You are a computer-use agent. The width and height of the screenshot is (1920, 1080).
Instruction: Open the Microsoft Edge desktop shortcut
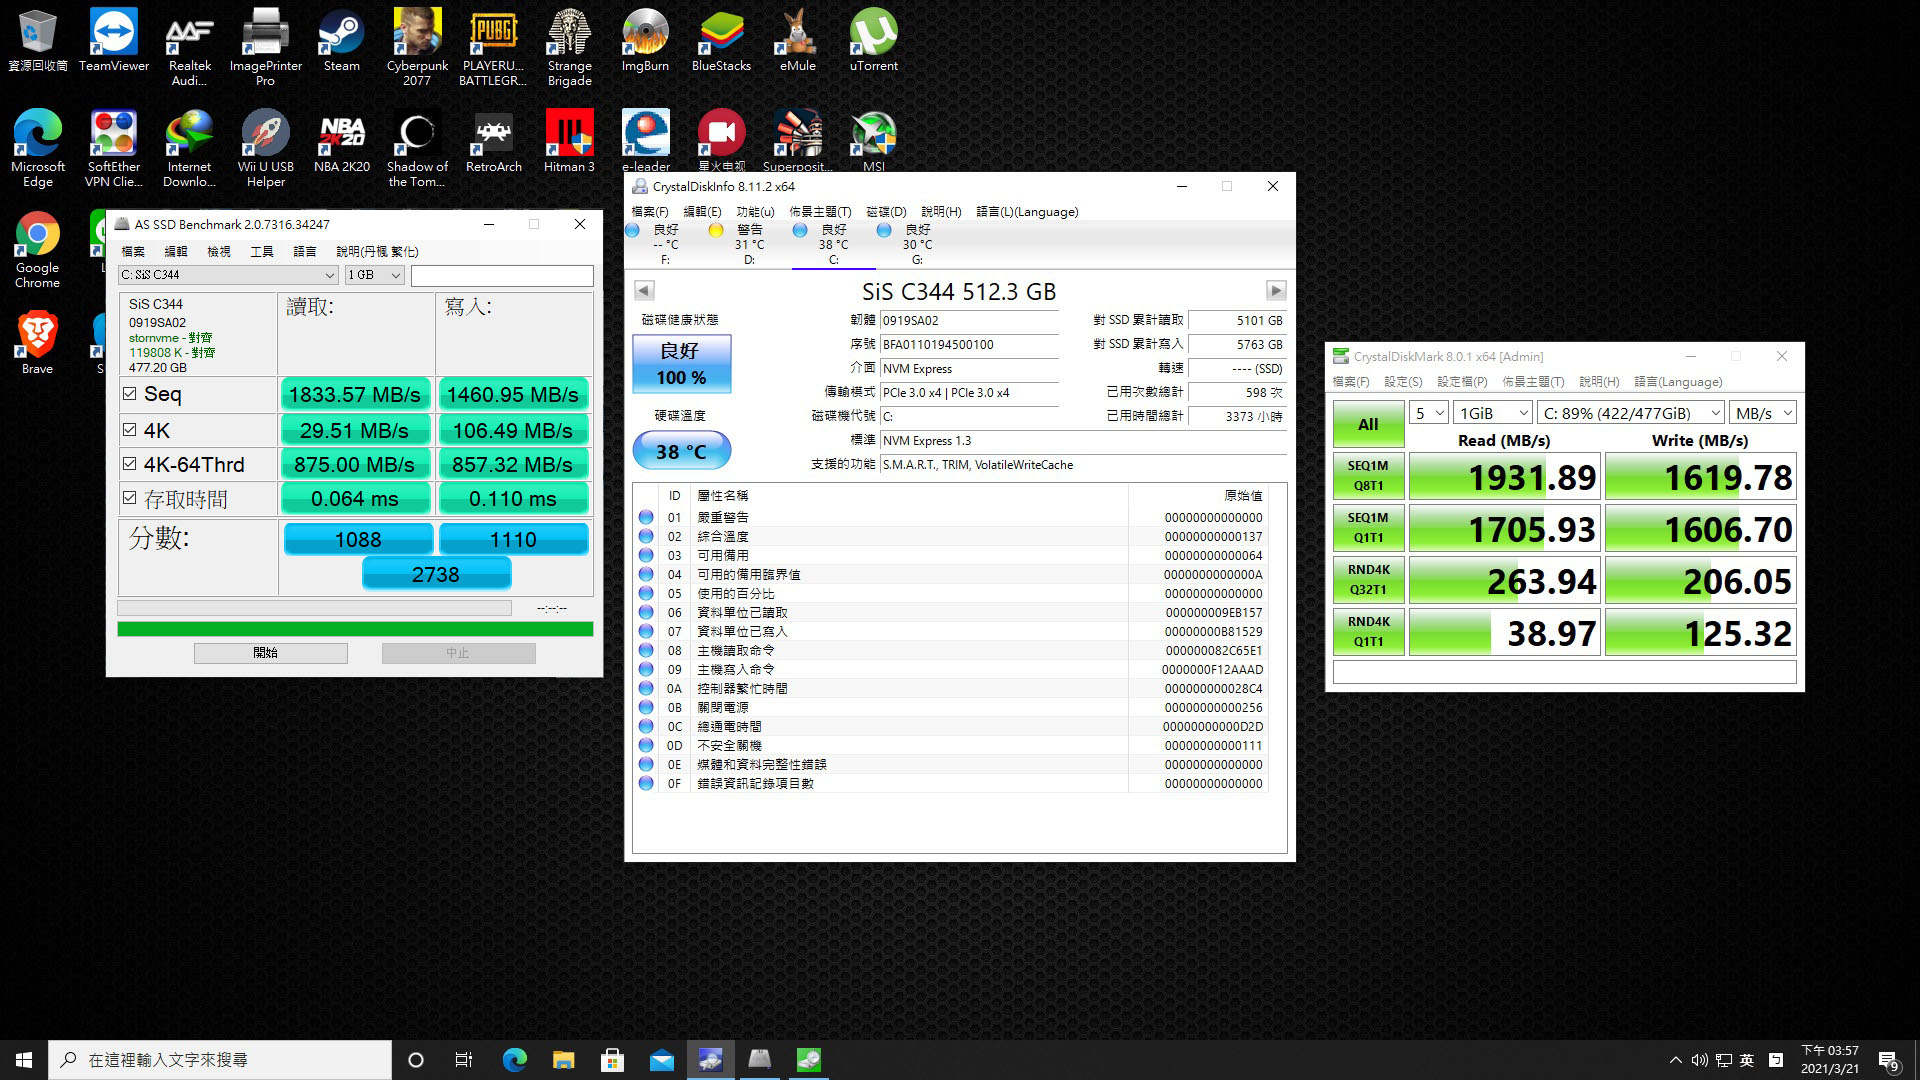click(x=38, y=148)
